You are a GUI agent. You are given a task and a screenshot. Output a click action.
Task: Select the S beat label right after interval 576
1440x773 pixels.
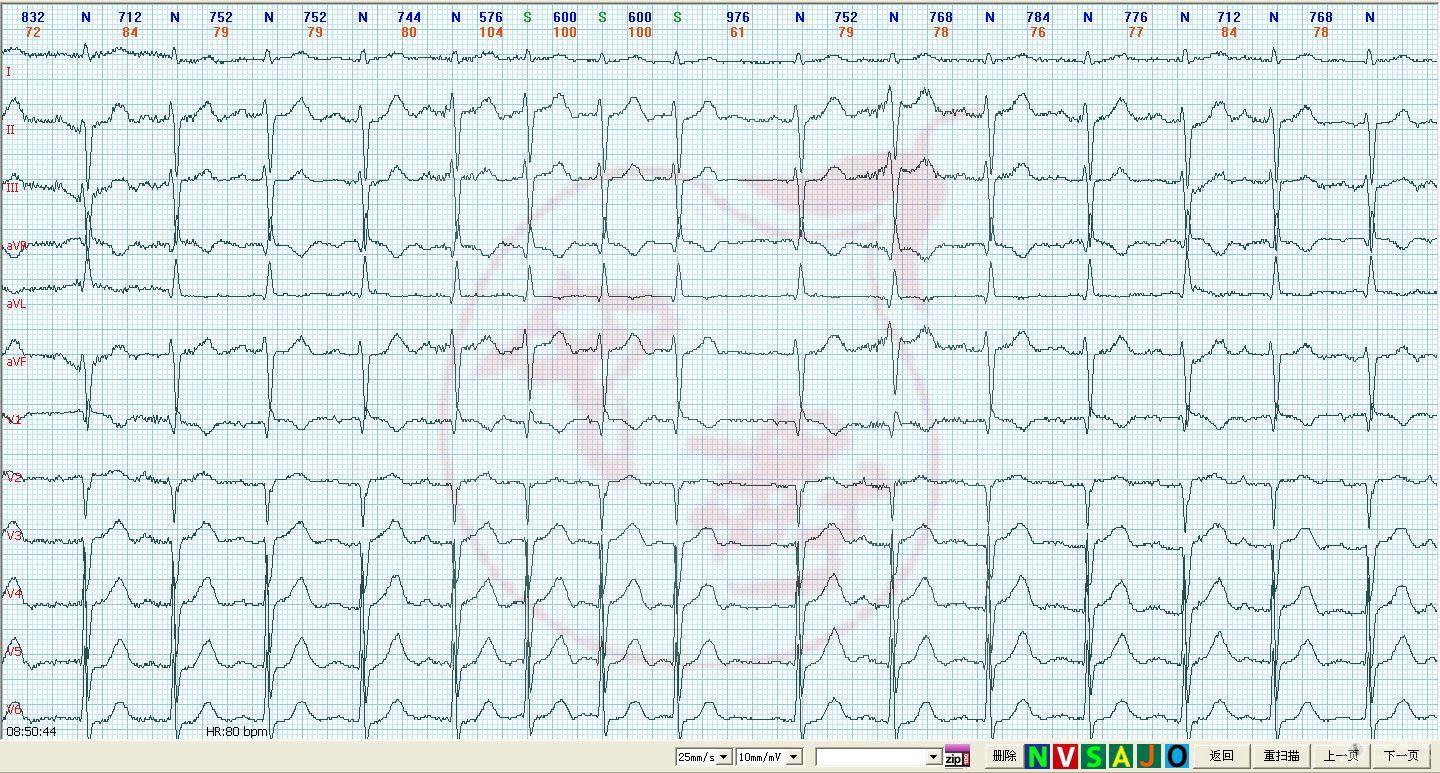click(x=527, y=17)
